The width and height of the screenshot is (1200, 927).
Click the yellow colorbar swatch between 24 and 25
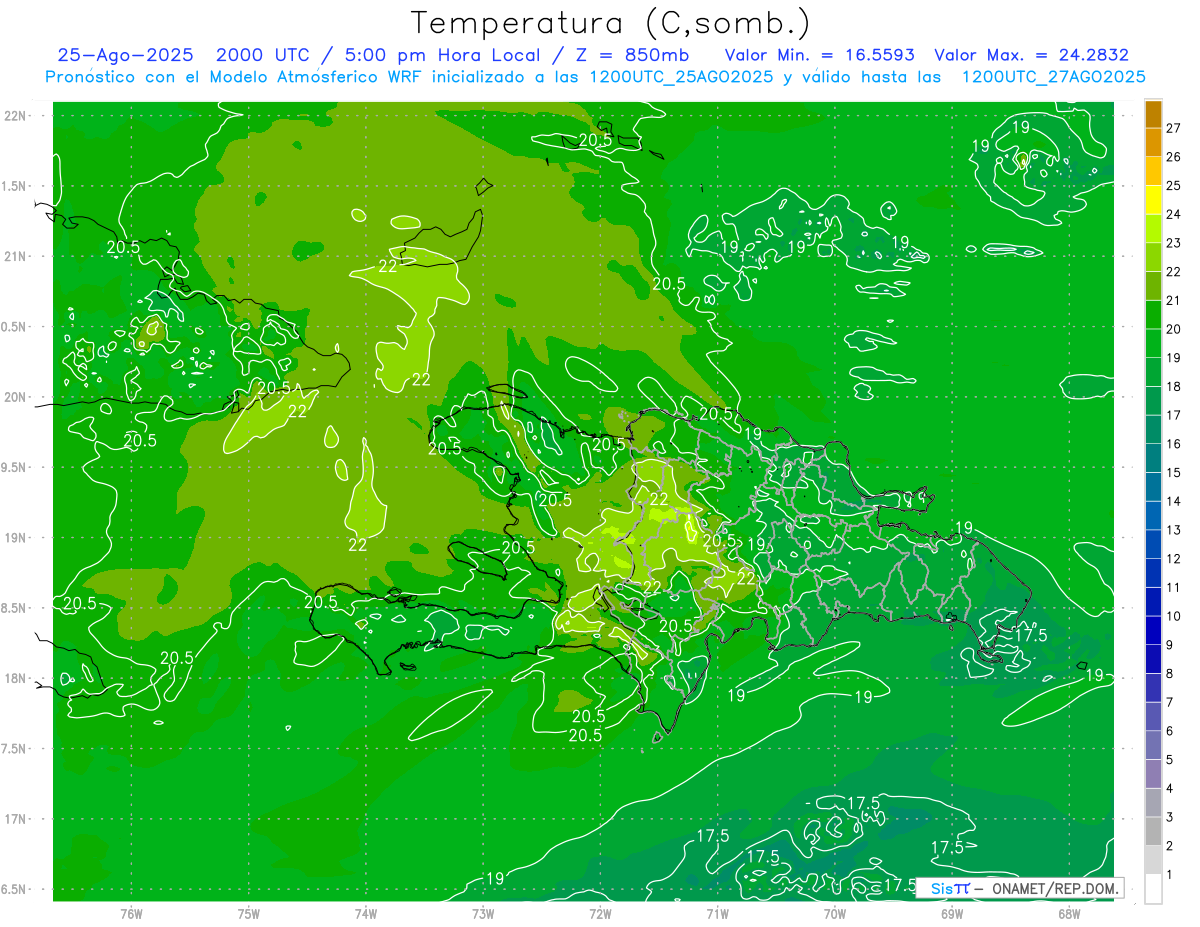(1153, 200)
